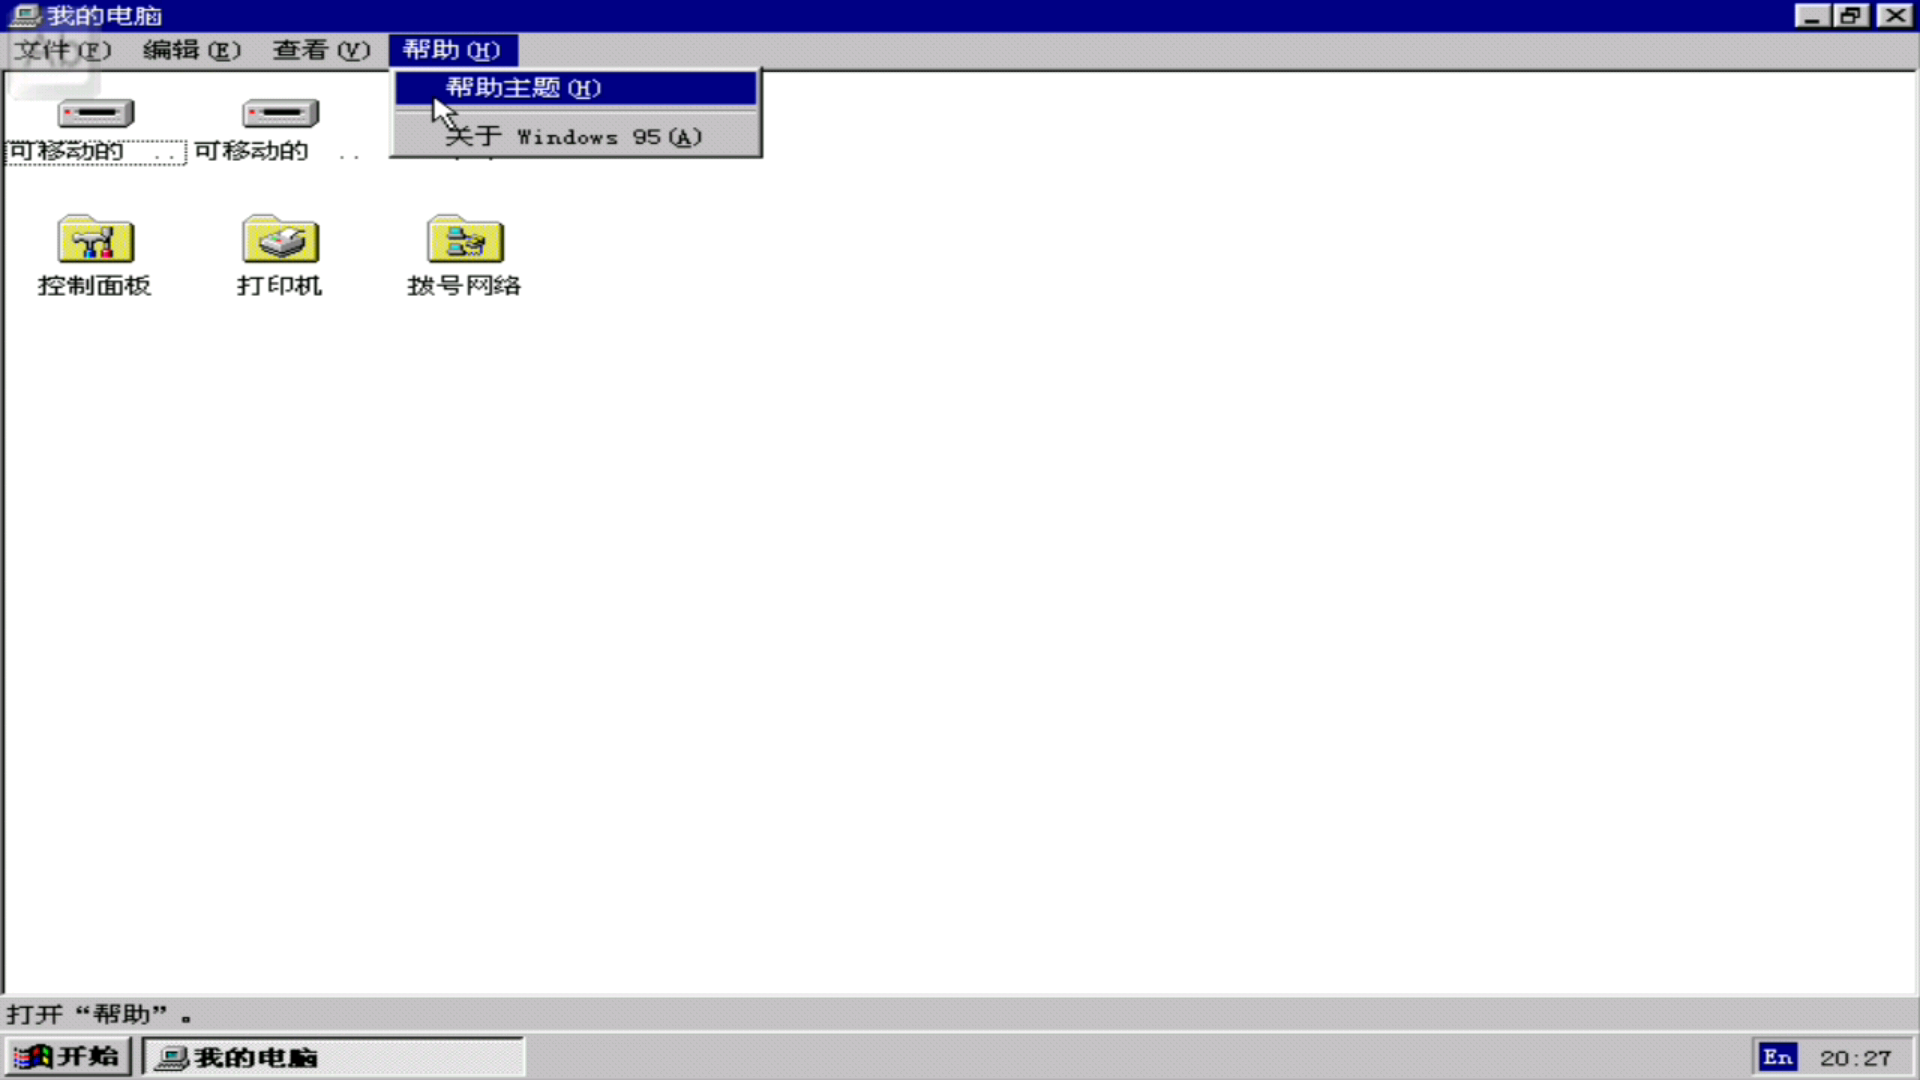Click the status bar text 打开“帮助”
This screenshot has width=1920, height=1080.
98,1015
